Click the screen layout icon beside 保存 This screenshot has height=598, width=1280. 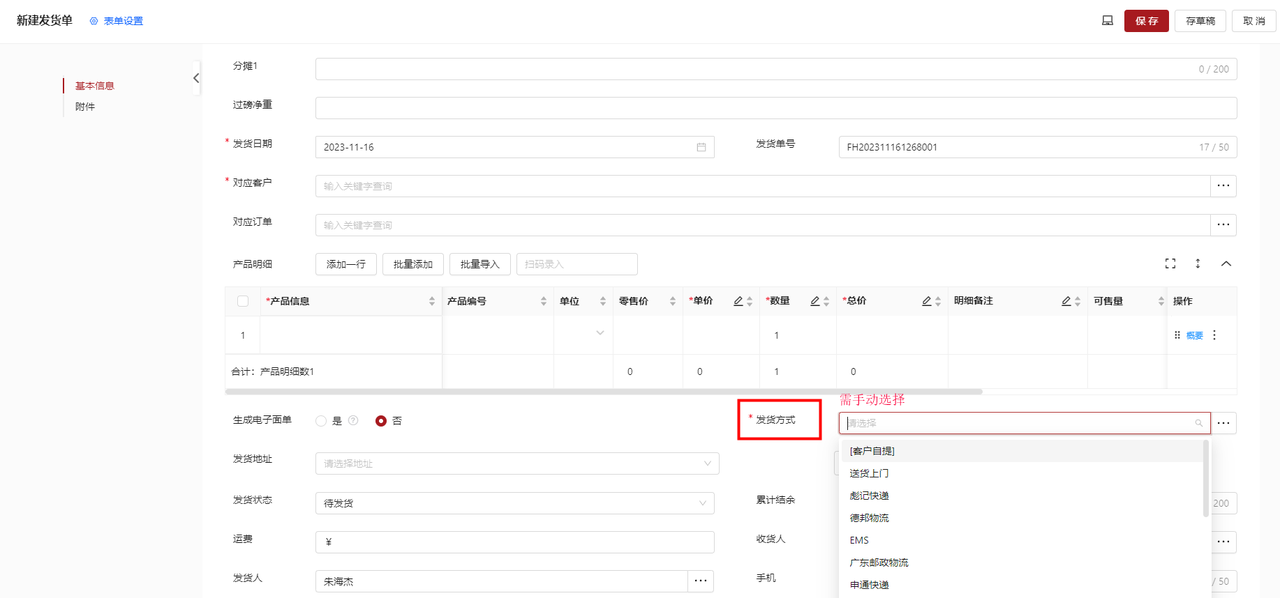click(1107, 21)
